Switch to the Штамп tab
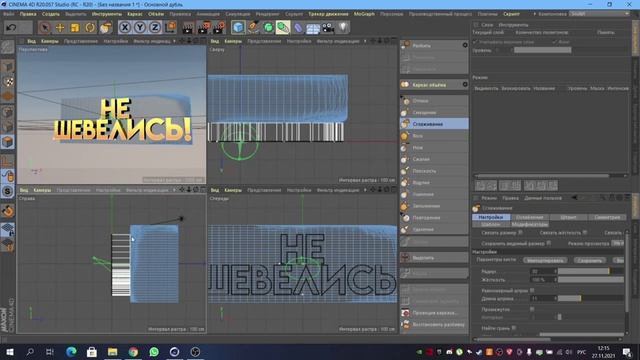 click(x=568, y=217)
